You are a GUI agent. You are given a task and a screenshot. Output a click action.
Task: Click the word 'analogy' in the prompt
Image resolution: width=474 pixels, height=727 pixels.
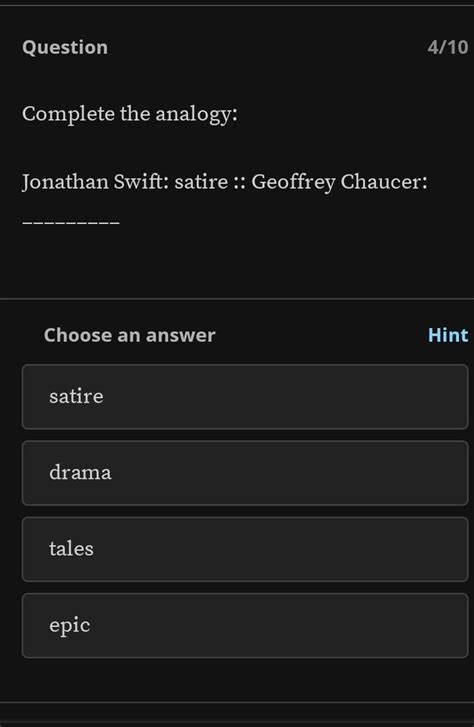193,115
